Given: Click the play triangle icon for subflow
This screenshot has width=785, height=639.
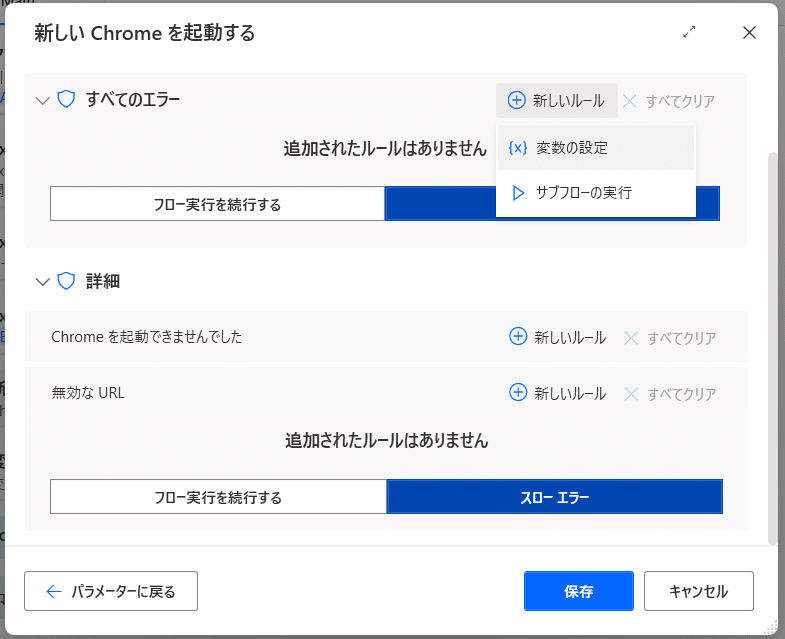Looking at the screenshot, I should [x=518, y=193].
